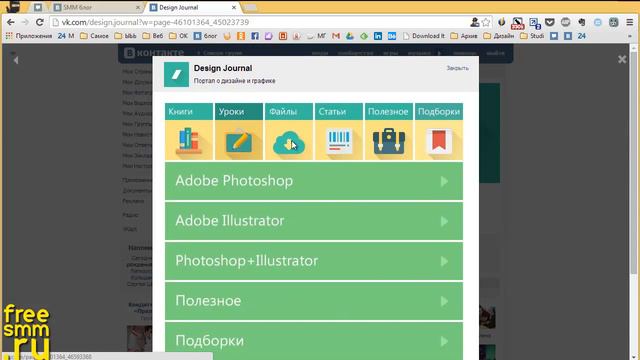Image resolution: width=640 pixels, height=360 pixels.
Task: Click the previous arrow beside the overlay
Action: (x=16, y=60)
